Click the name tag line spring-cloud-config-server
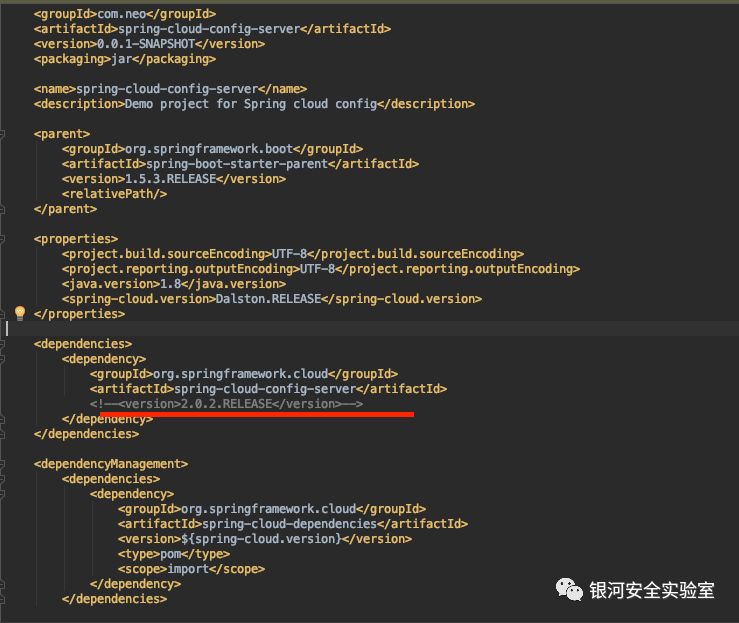 point(170,89)
